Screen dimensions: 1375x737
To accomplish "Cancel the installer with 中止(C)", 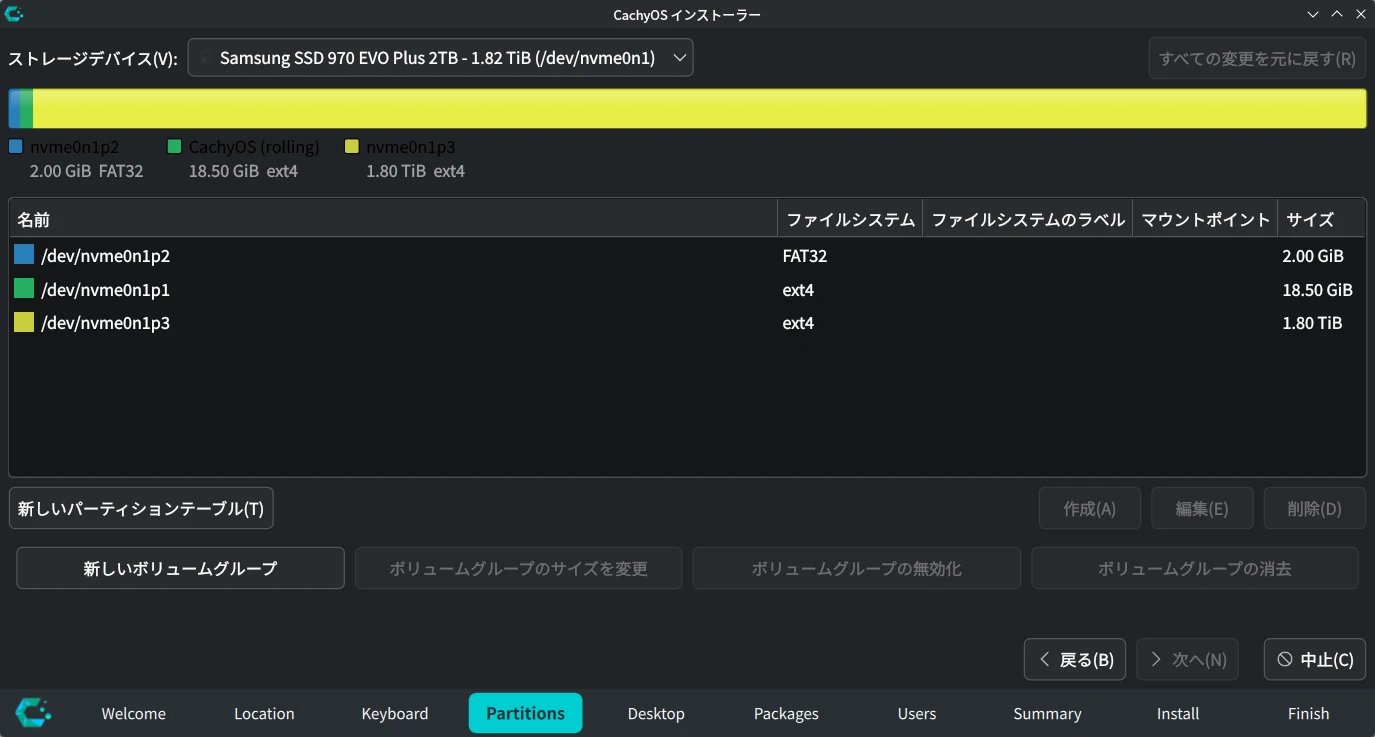I will (x=1315, y=660).
